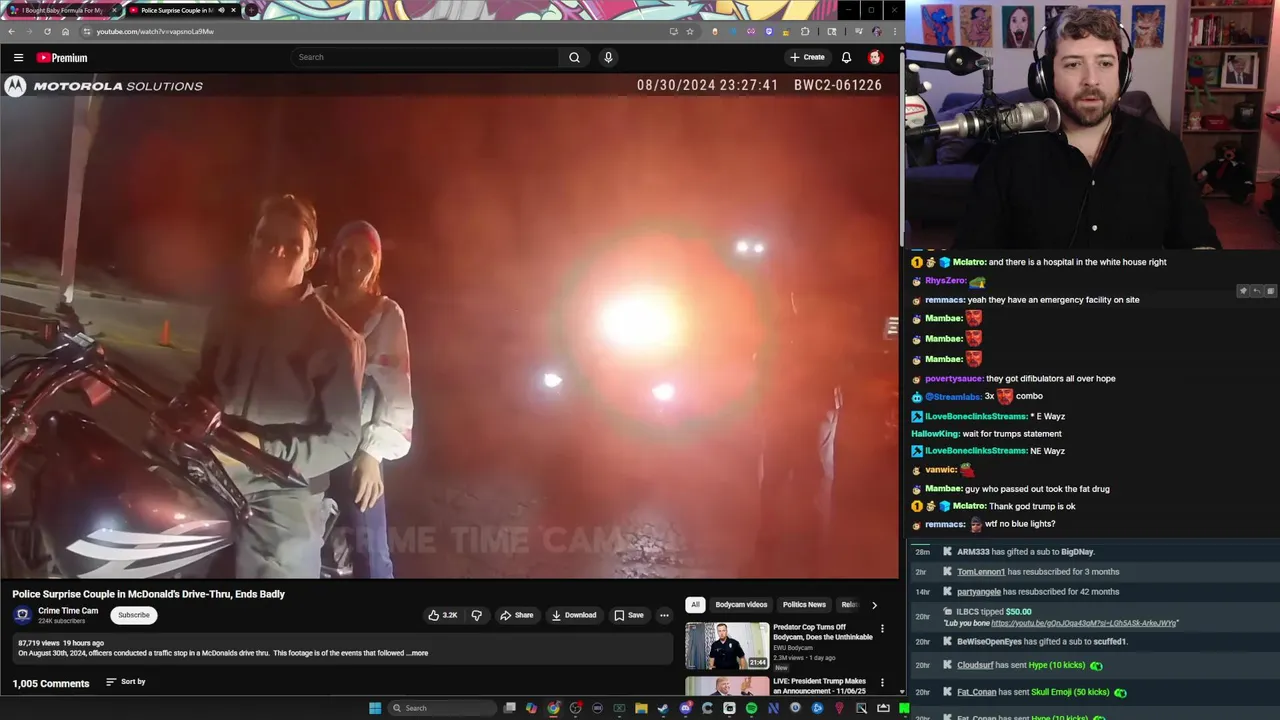Open the YouTube account avatar menu
The image size is (1280, 720).
pyautogui.click(x=875, y=57)
